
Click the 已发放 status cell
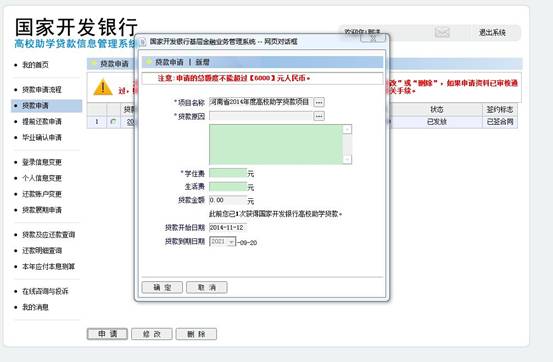click(437, 122)
